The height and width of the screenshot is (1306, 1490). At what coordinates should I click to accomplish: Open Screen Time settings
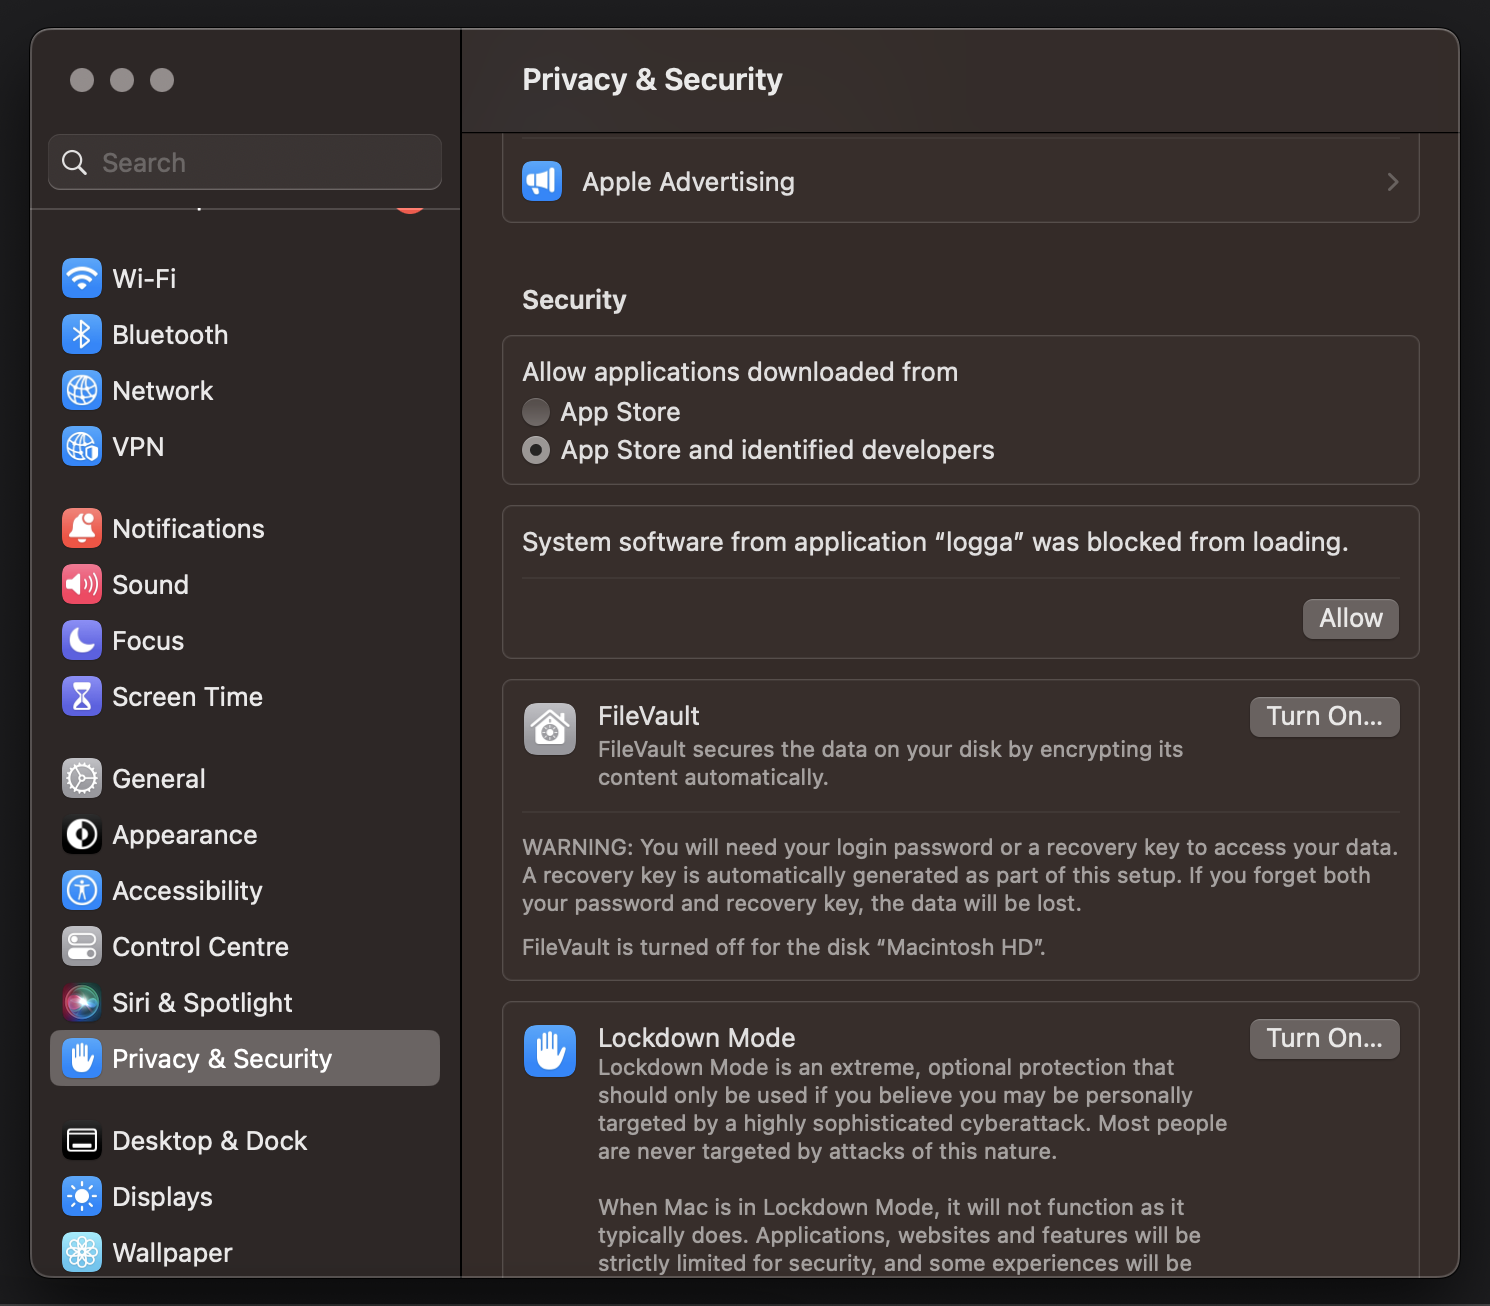[x=81, y=696]
